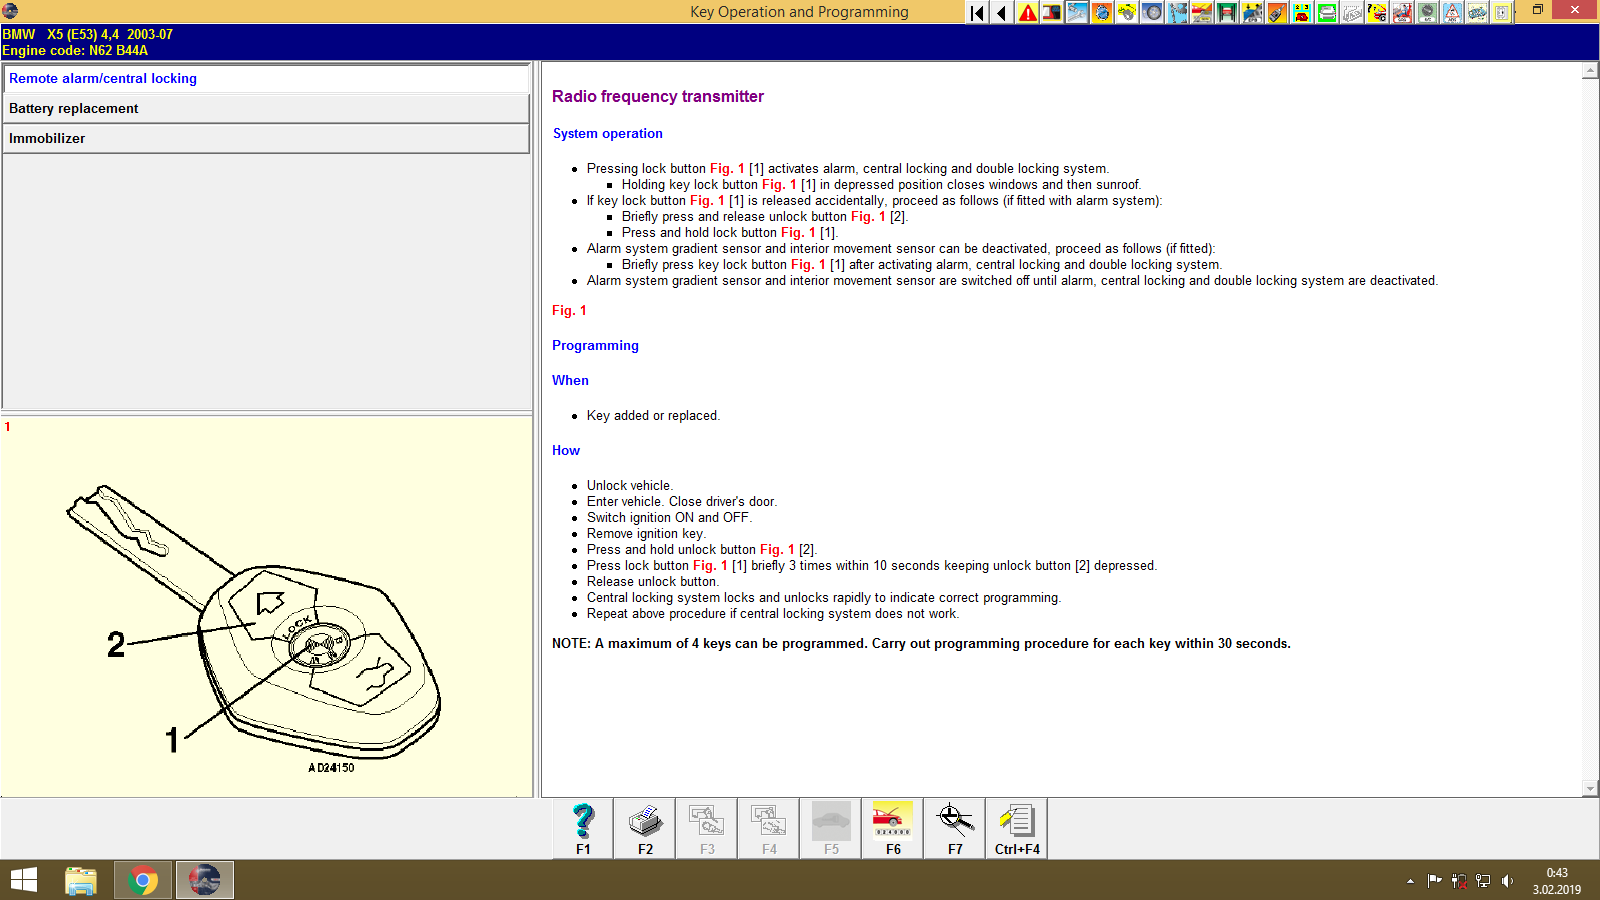The height and width of the screenshot is (900, 1600).
Task: Switch to the Battery replacement topic
Action: click(265, 108)
